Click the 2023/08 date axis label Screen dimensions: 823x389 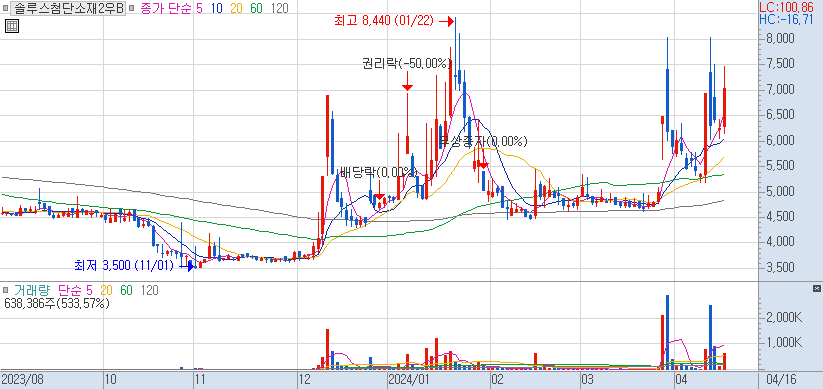[23, 379]
